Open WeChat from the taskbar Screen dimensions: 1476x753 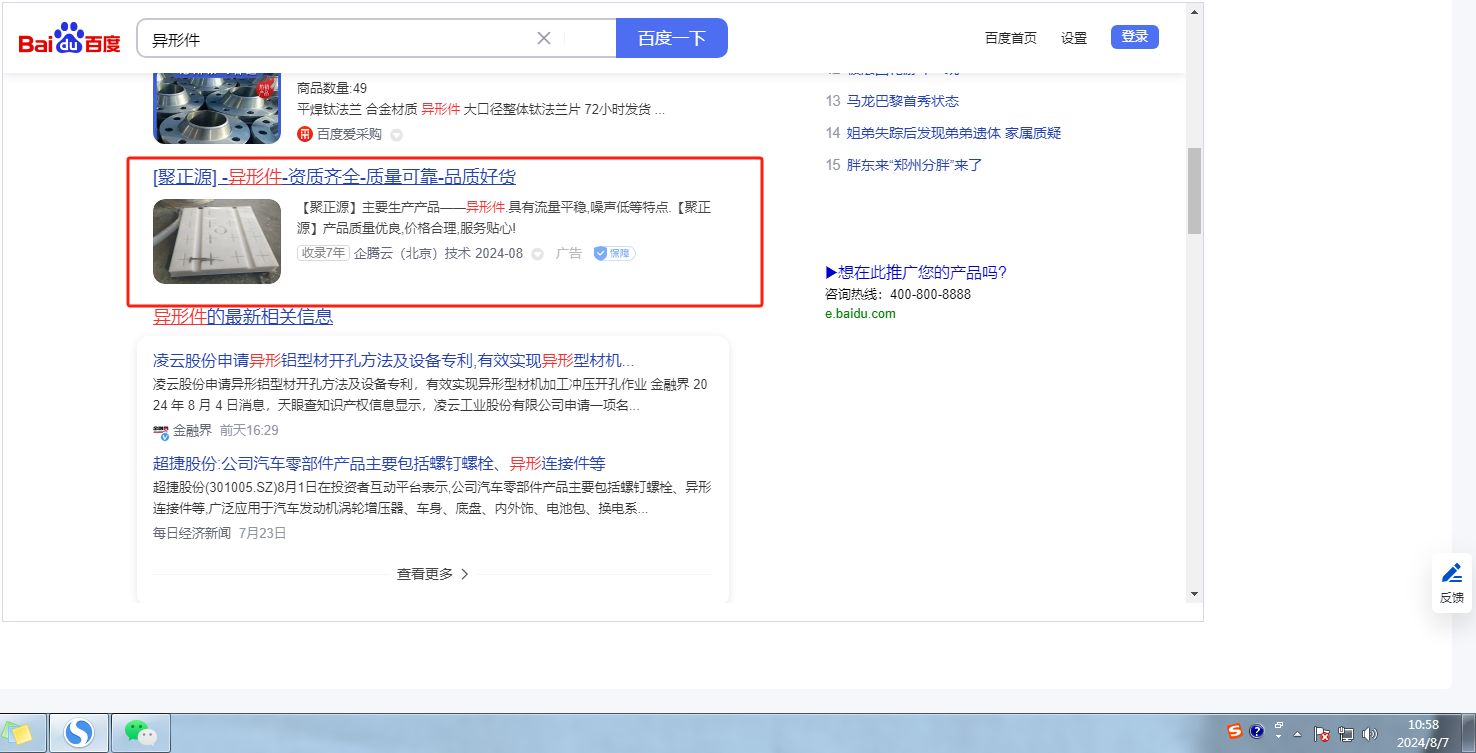(140, 734)
